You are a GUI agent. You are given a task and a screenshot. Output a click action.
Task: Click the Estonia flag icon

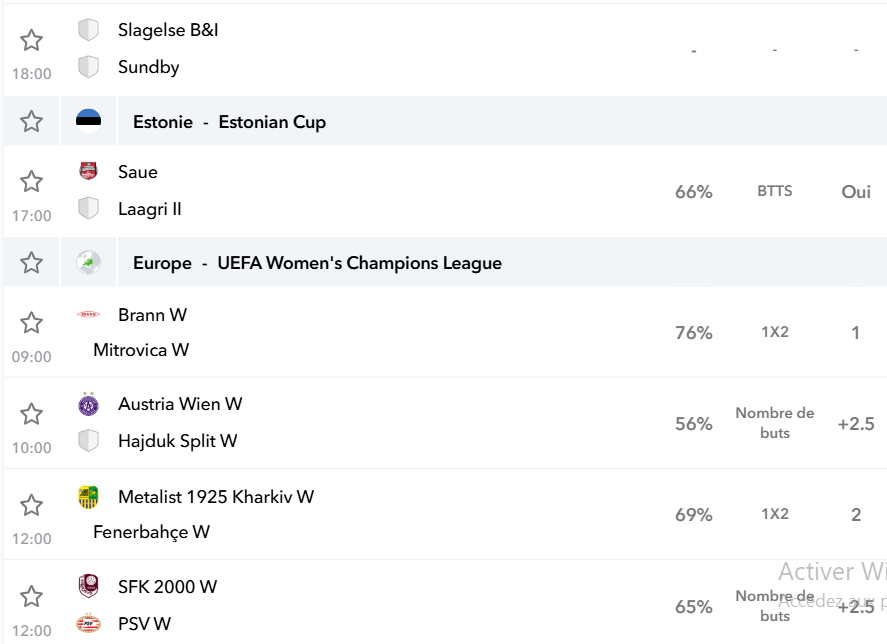88,121
